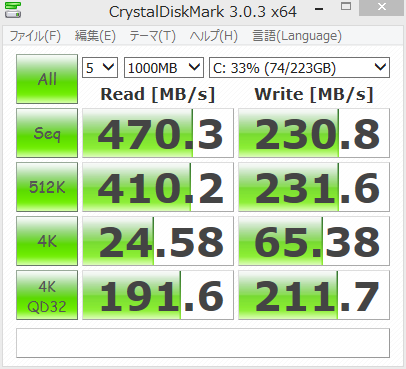Open the test size dropdown showing 1000MB
406x369 pixels.
pos(164,68)
